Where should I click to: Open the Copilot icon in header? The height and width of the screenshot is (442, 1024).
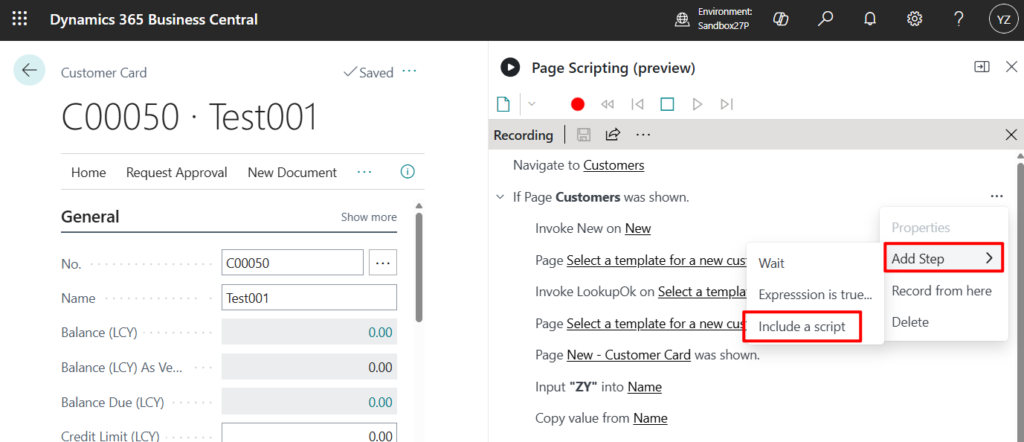(x=783, y=19)
